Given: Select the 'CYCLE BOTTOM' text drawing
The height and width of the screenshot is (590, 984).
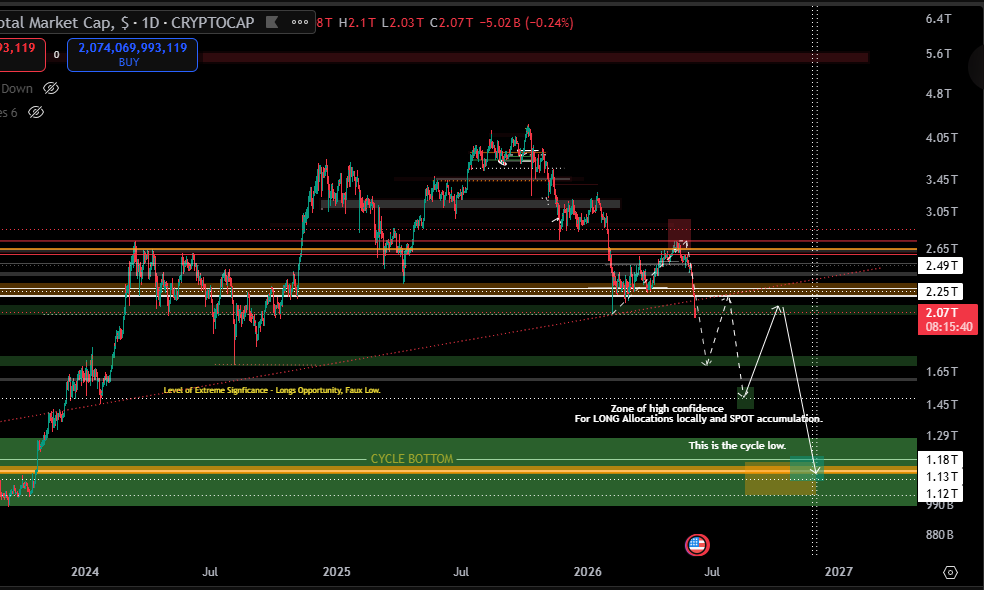Looking at the screenshot, I should [x=412, y=459].
